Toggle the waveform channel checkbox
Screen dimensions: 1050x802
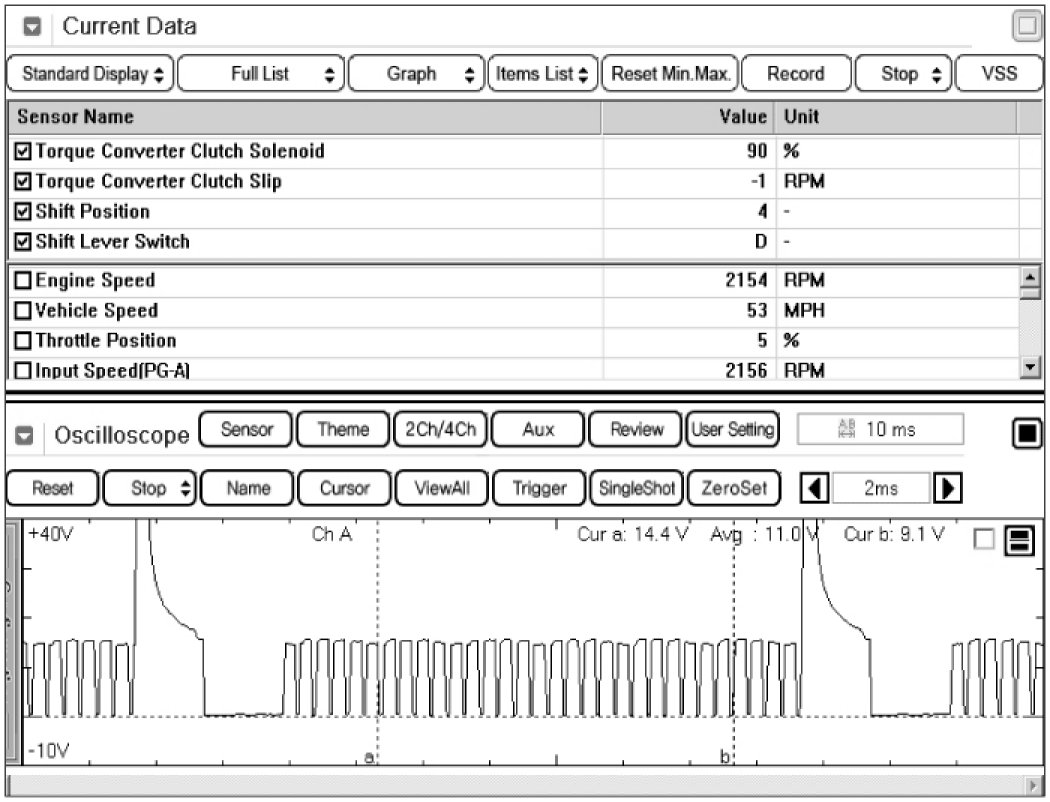tap(984, 540)
